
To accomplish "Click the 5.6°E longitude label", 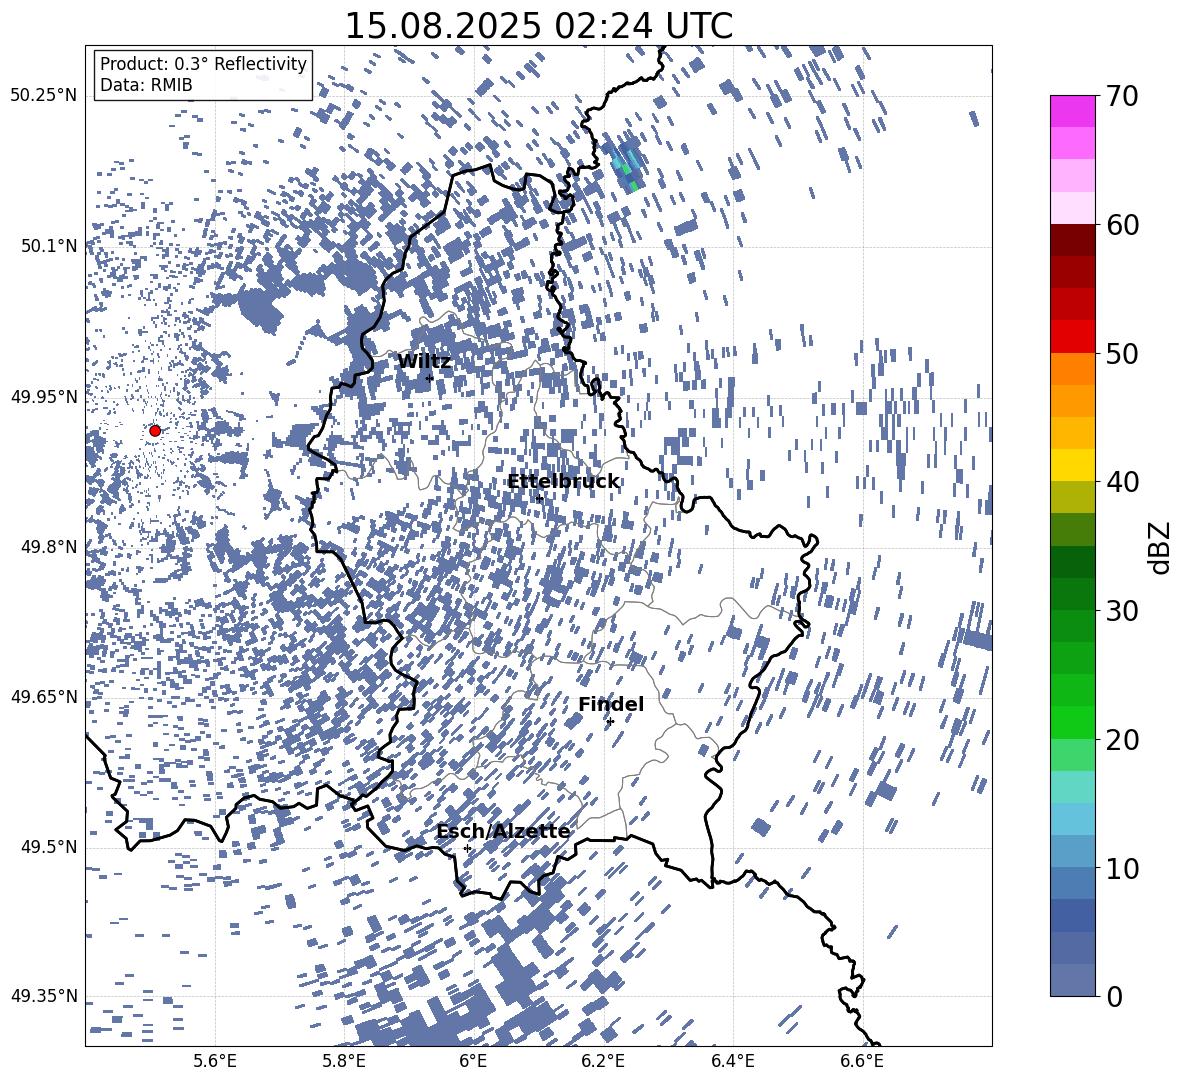I will [x=215, y=1061].
